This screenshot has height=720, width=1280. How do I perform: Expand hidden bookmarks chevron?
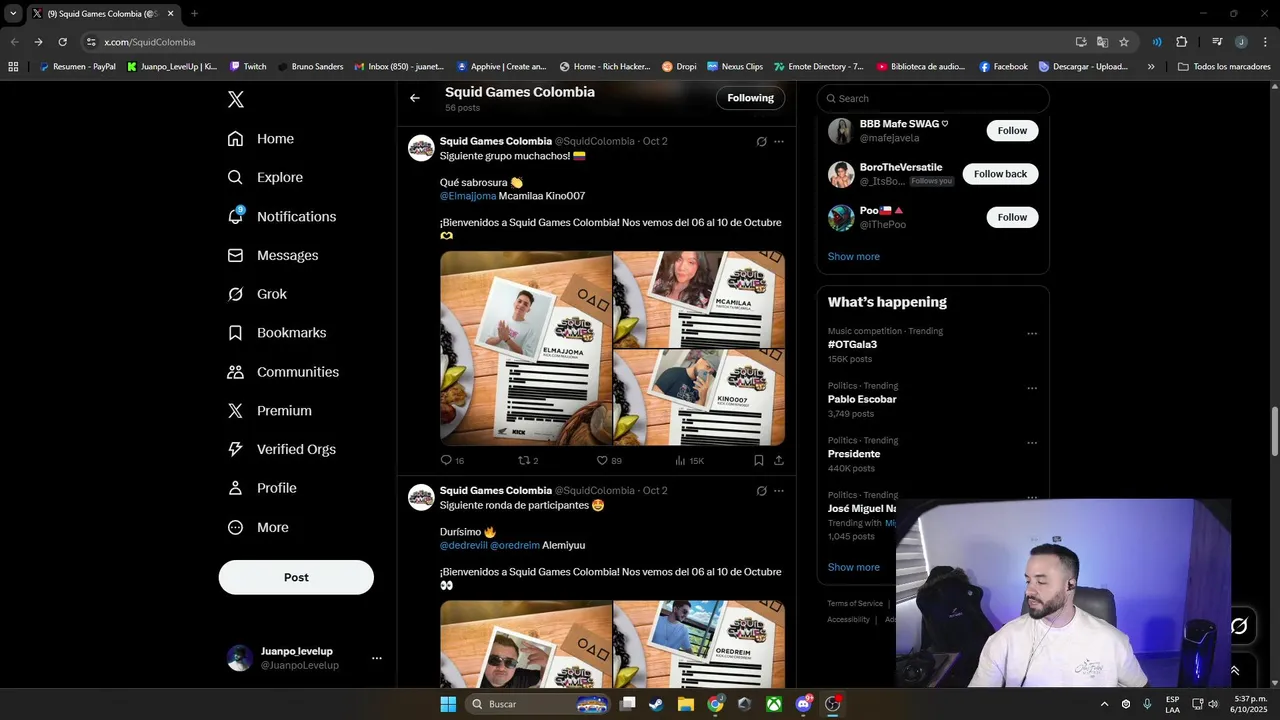(x=1151, y=66)
